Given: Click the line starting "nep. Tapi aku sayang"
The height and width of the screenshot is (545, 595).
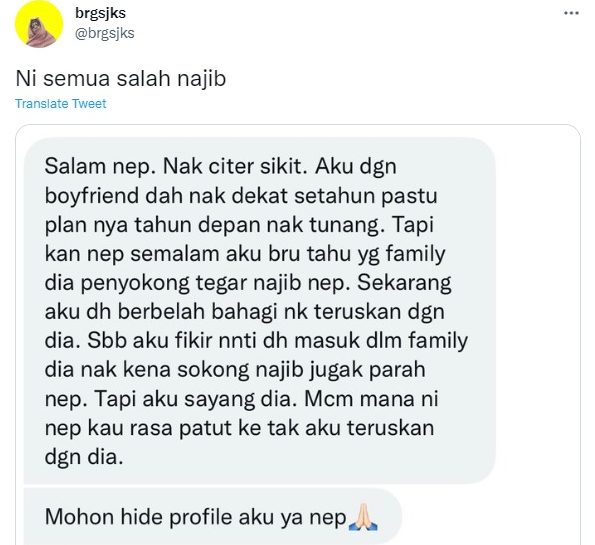Looking at the screenshot, I should (x=241, y=399).
